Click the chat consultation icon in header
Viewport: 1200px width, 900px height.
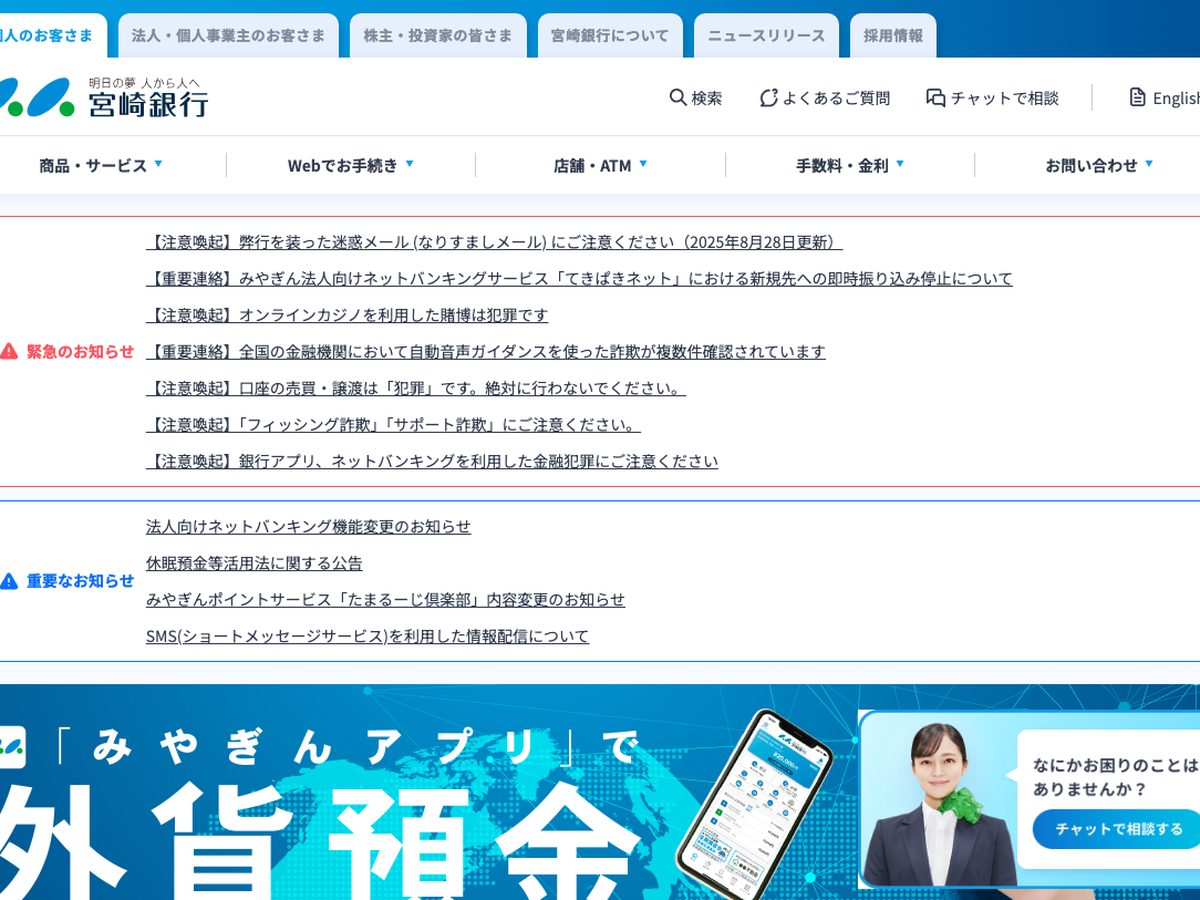(936, 98)
